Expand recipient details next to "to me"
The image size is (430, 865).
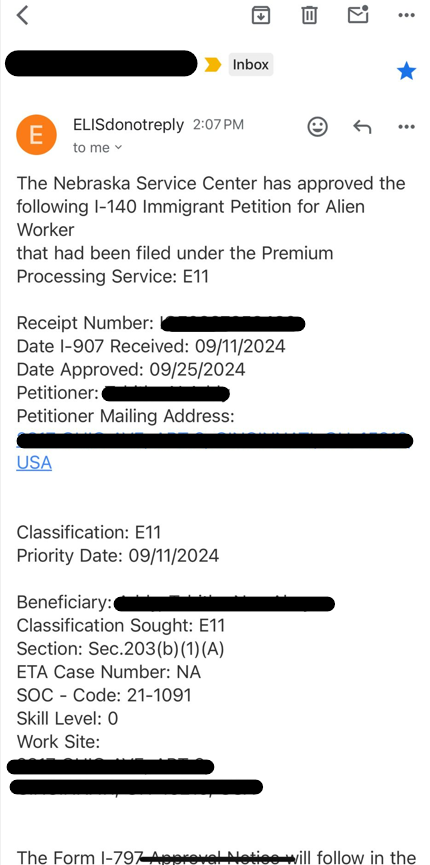pyautogui.click(x=97, y=148)
